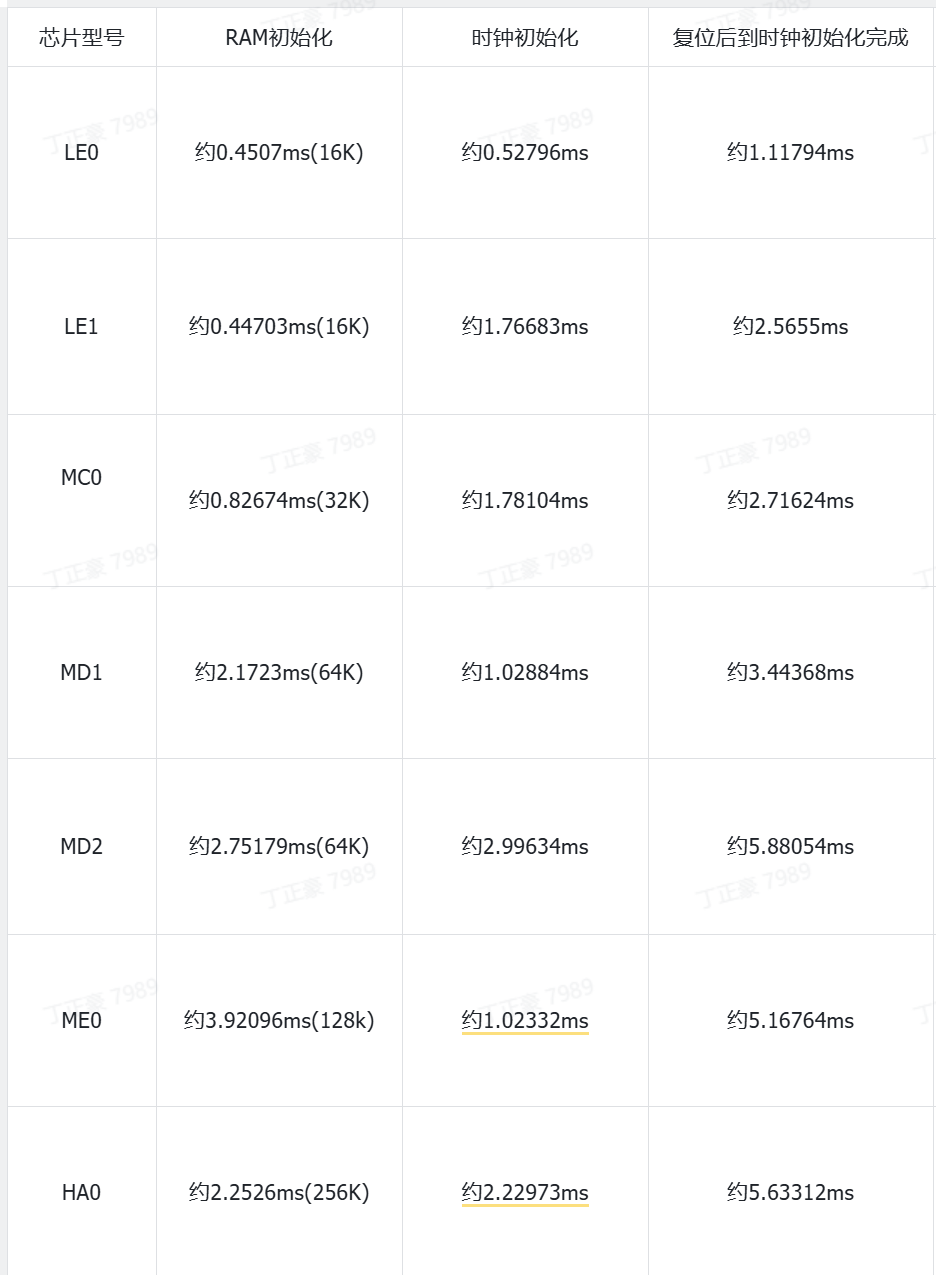The height and width of the screenshot is (1275, 936).
Task: Click the 复位后到时钟初始化完成 header cell
Action: pos(790,38)
